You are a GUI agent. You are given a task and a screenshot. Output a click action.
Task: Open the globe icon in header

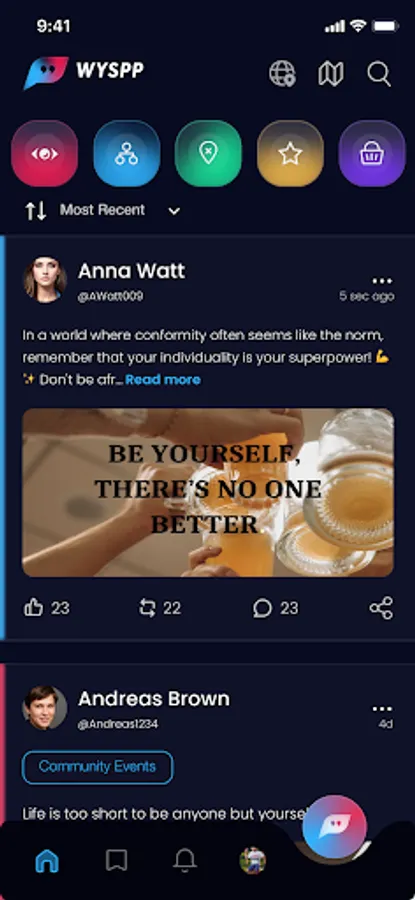282,74
